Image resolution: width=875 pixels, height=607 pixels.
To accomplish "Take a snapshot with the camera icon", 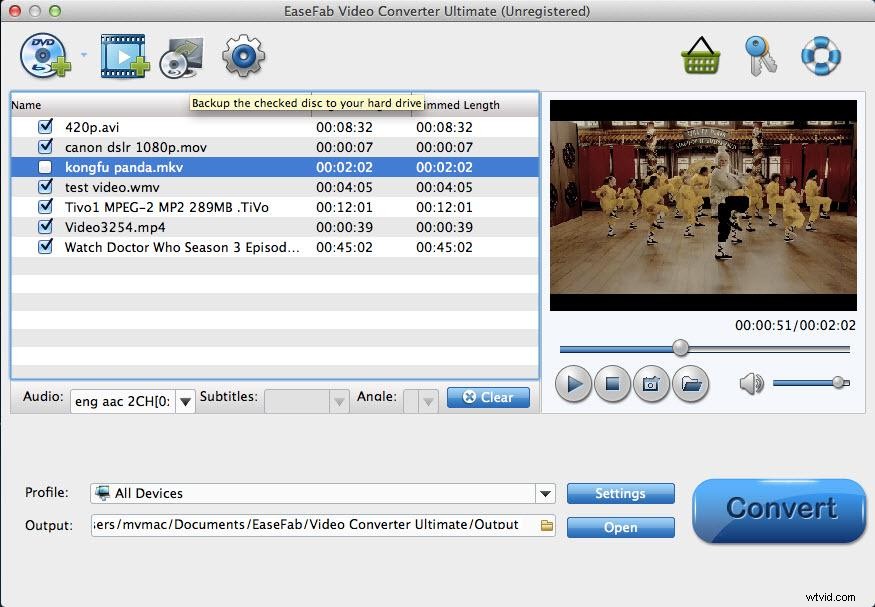I will tap(651, 384).
